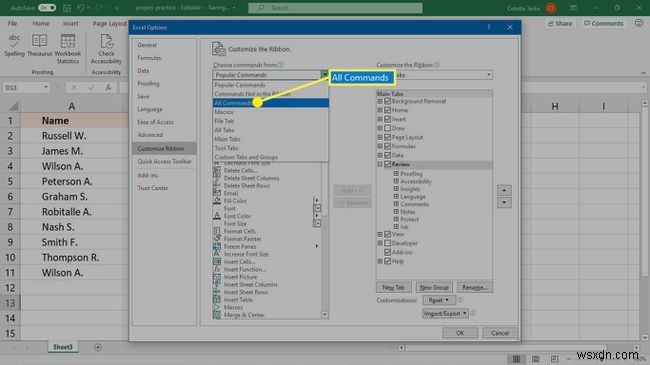Uncheck the Insert tab checkbox
The width and height of the screenshot is (650, 365).
388,119
